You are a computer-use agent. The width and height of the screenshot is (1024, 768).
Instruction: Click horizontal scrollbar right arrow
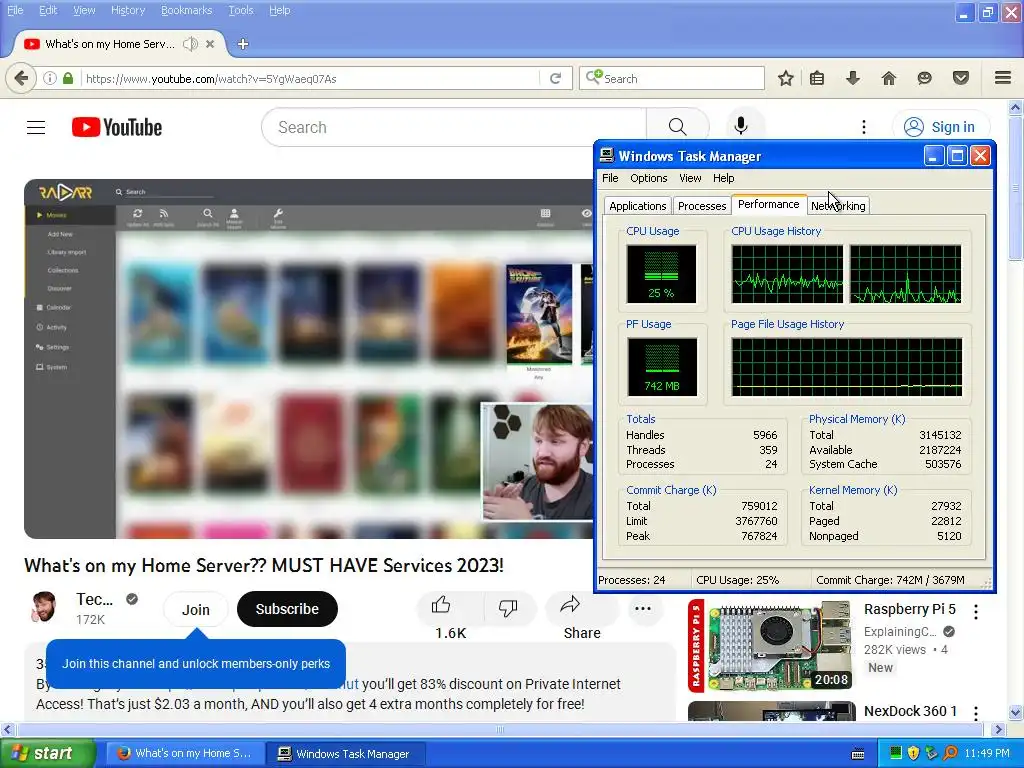998,729
